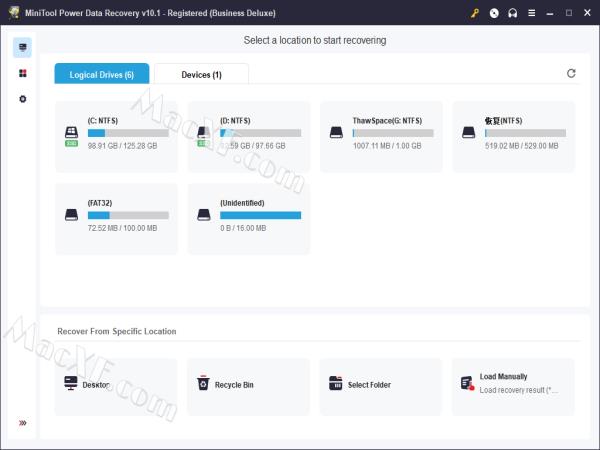
Task: Recover from Desktop location
Action: pos(116,386)
